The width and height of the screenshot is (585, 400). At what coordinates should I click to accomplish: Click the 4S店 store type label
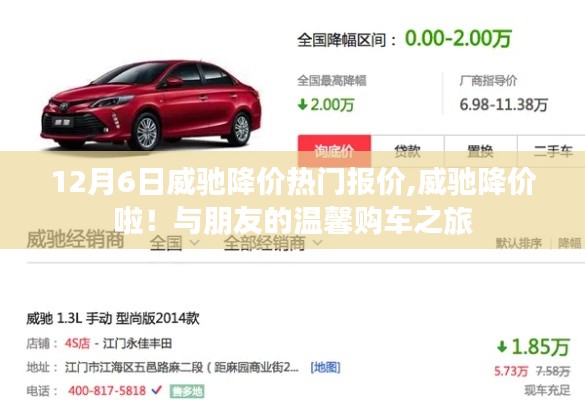point(77,343)
